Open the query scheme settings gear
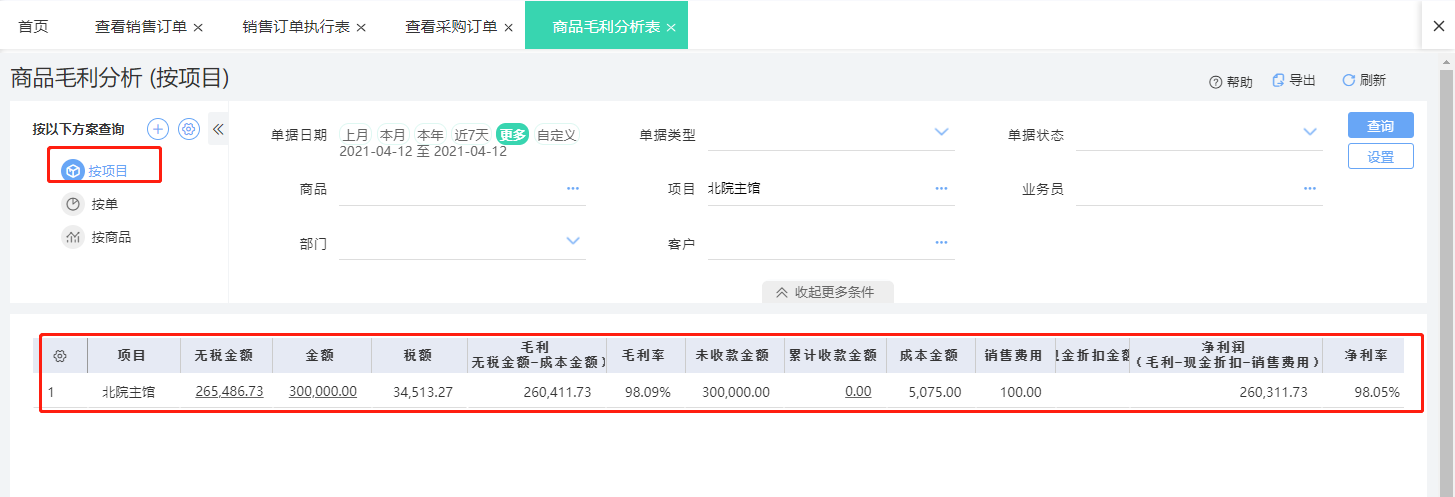This screenshot has height=497, width=1455. [189, 129]
